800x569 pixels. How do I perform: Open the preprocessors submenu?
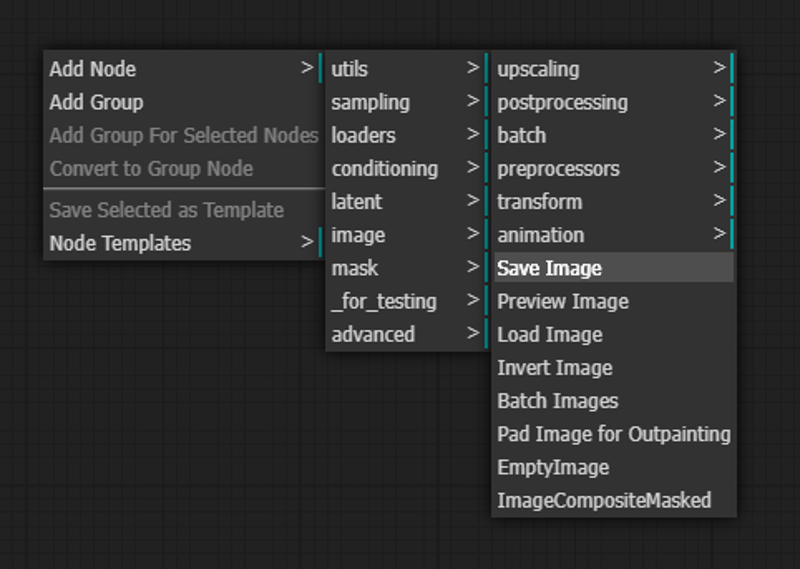pyautogui.click(x=614, y=168)
